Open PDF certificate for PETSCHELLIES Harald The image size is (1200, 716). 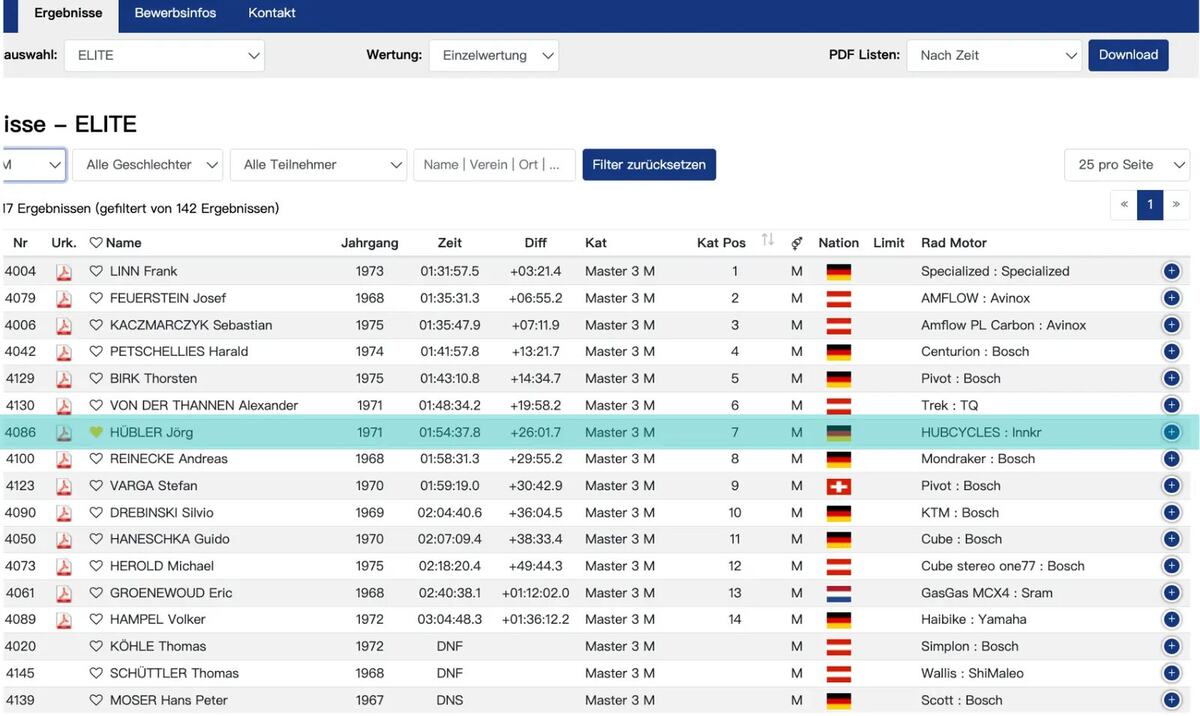[64, 352]
